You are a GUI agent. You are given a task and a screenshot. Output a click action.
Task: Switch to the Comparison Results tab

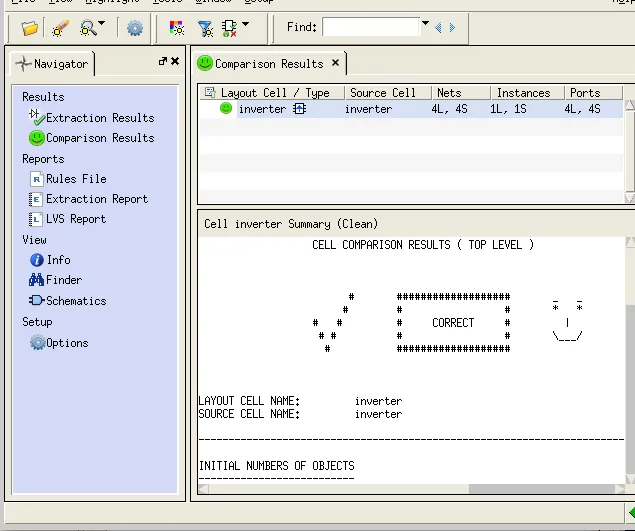268,64
